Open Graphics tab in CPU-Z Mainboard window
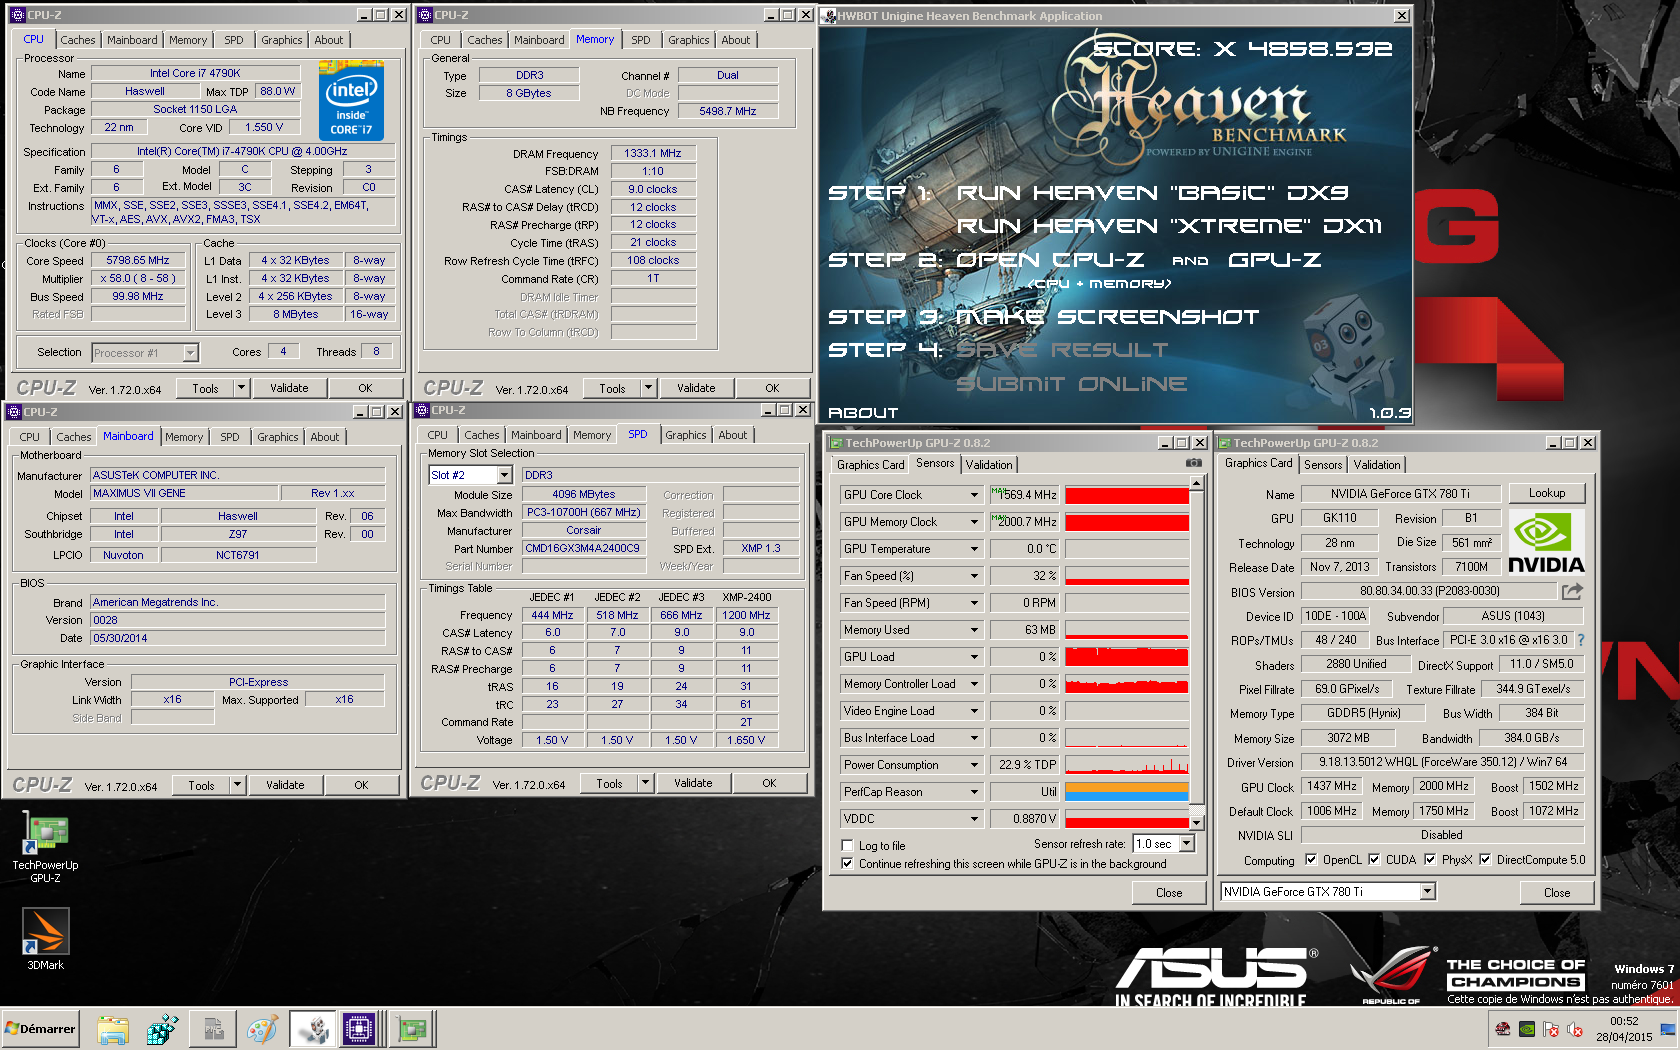Image resolution: width=1680 pixels, height=1050 pixels. (278, 437)
